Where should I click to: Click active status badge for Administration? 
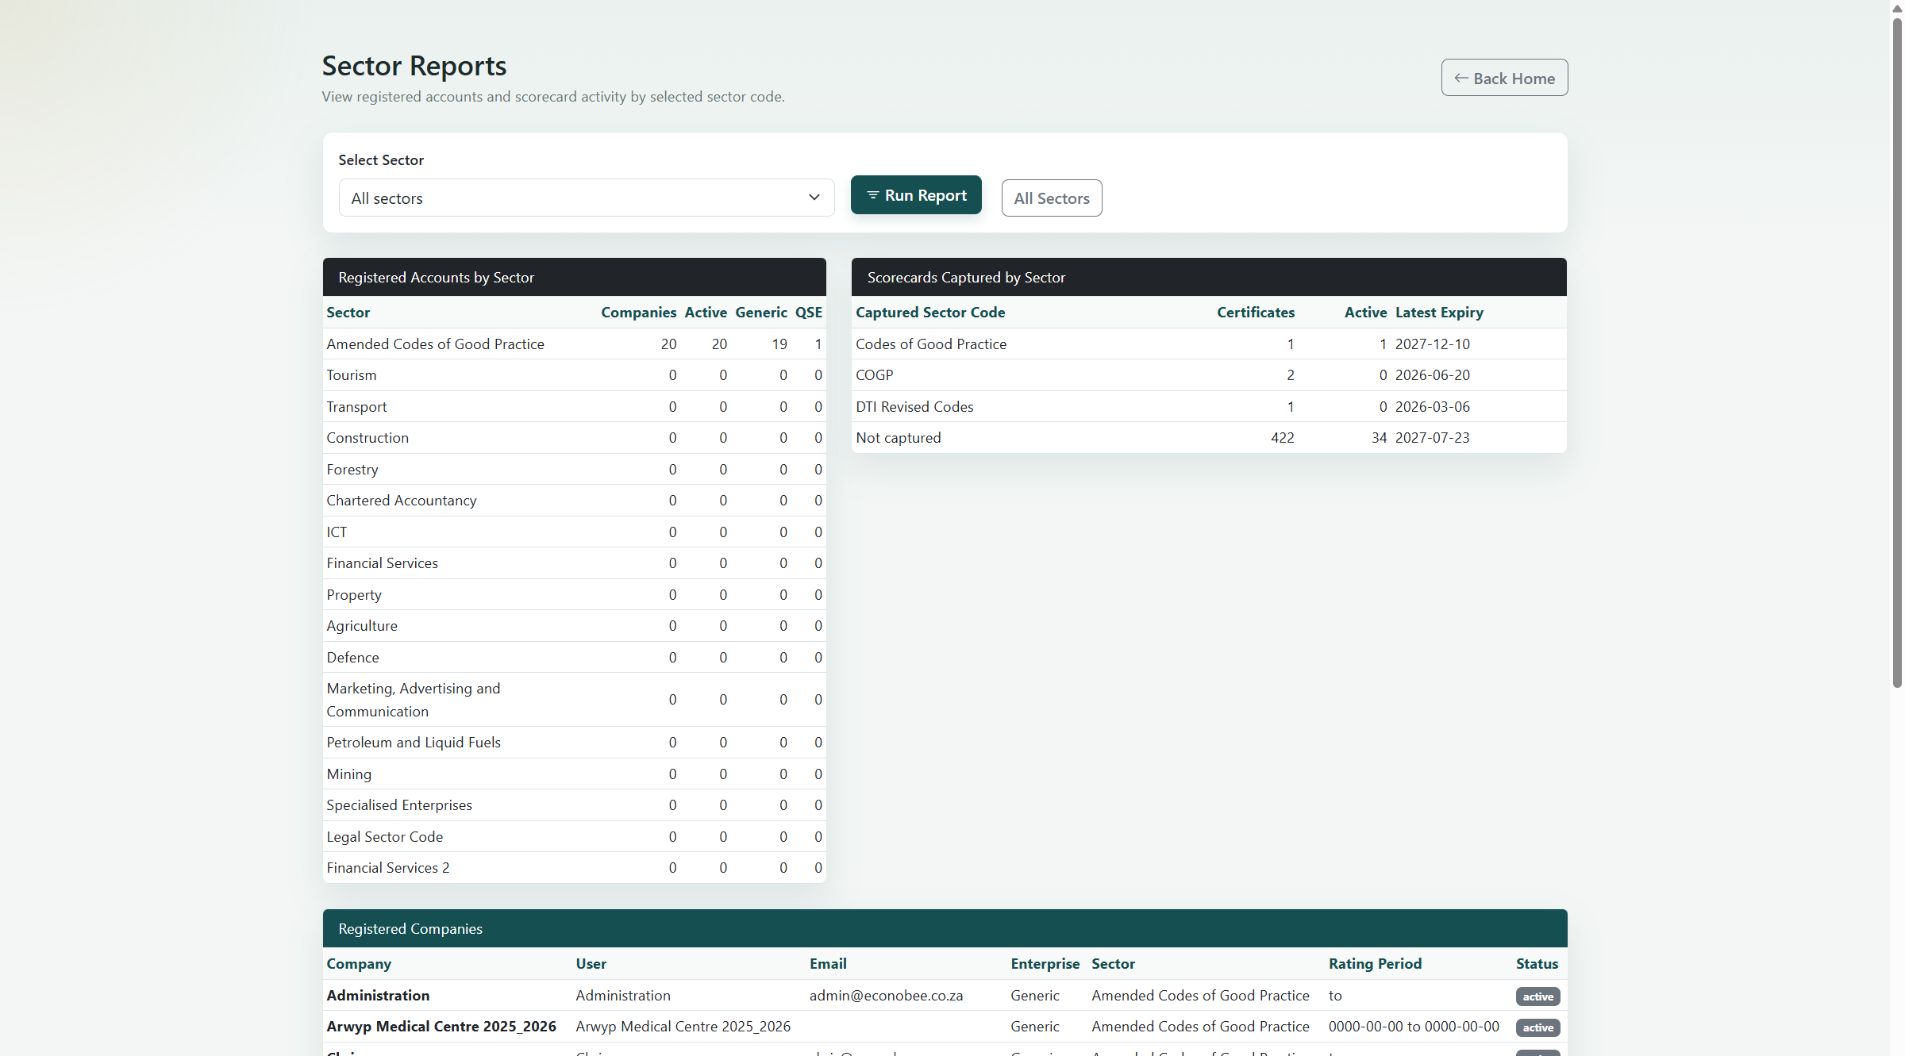click(x=1538, y=997)
